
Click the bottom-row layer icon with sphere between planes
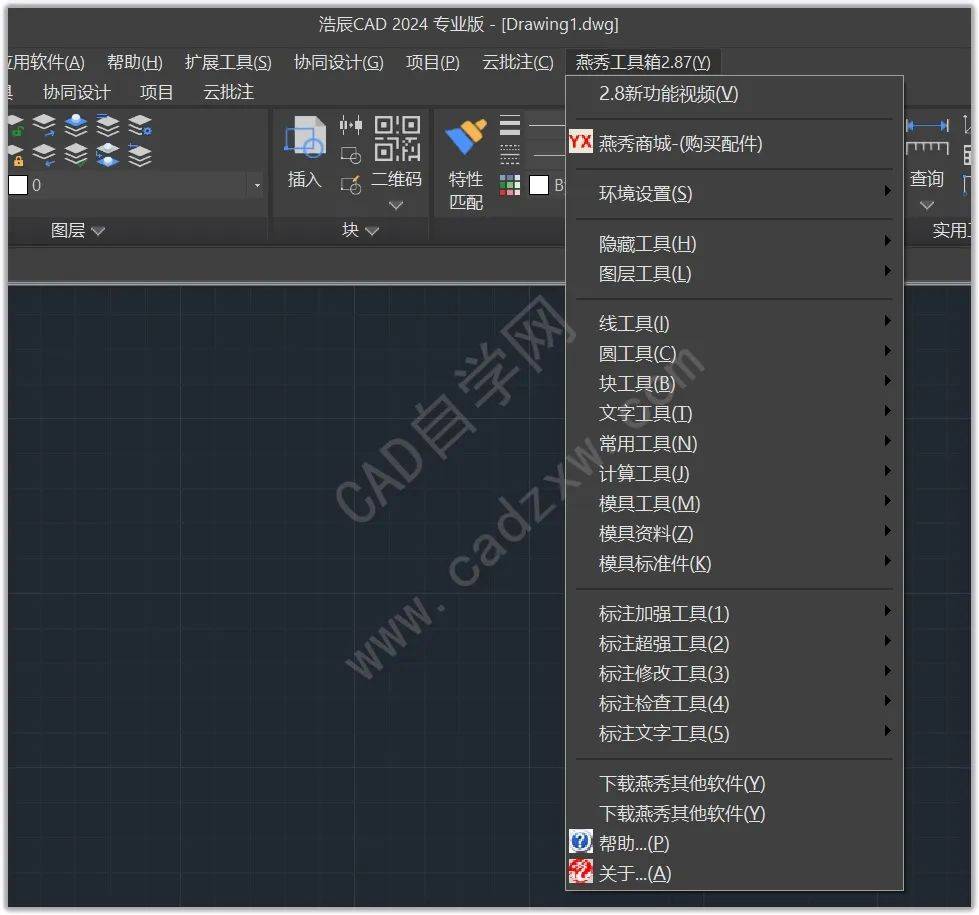click(x=108, y=155)
